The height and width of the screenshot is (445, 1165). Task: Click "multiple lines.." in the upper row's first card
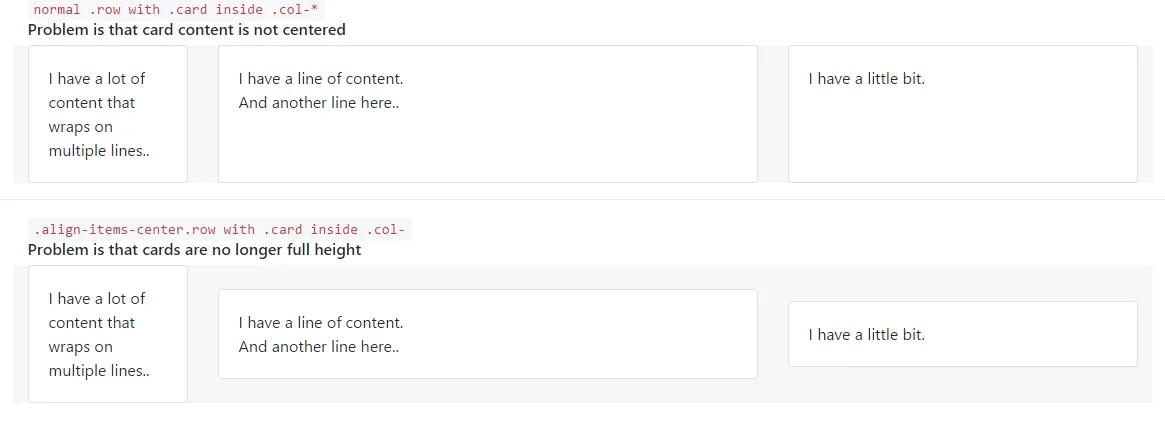(99, 151)
